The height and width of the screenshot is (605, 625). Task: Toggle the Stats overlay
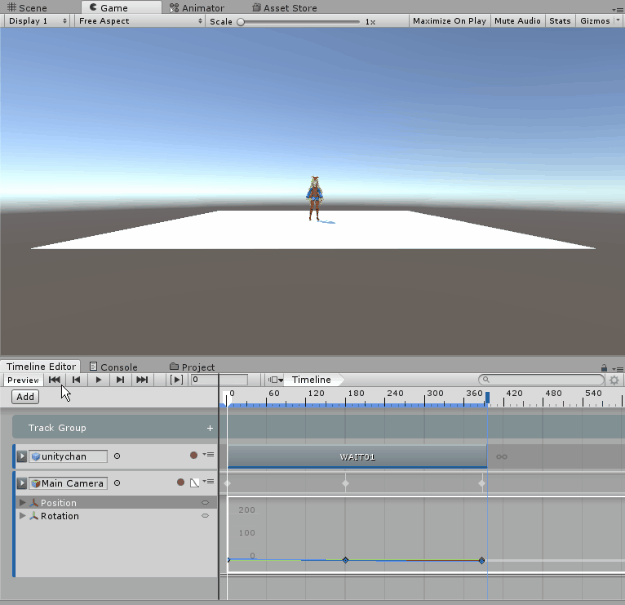(x=560, y=21)
